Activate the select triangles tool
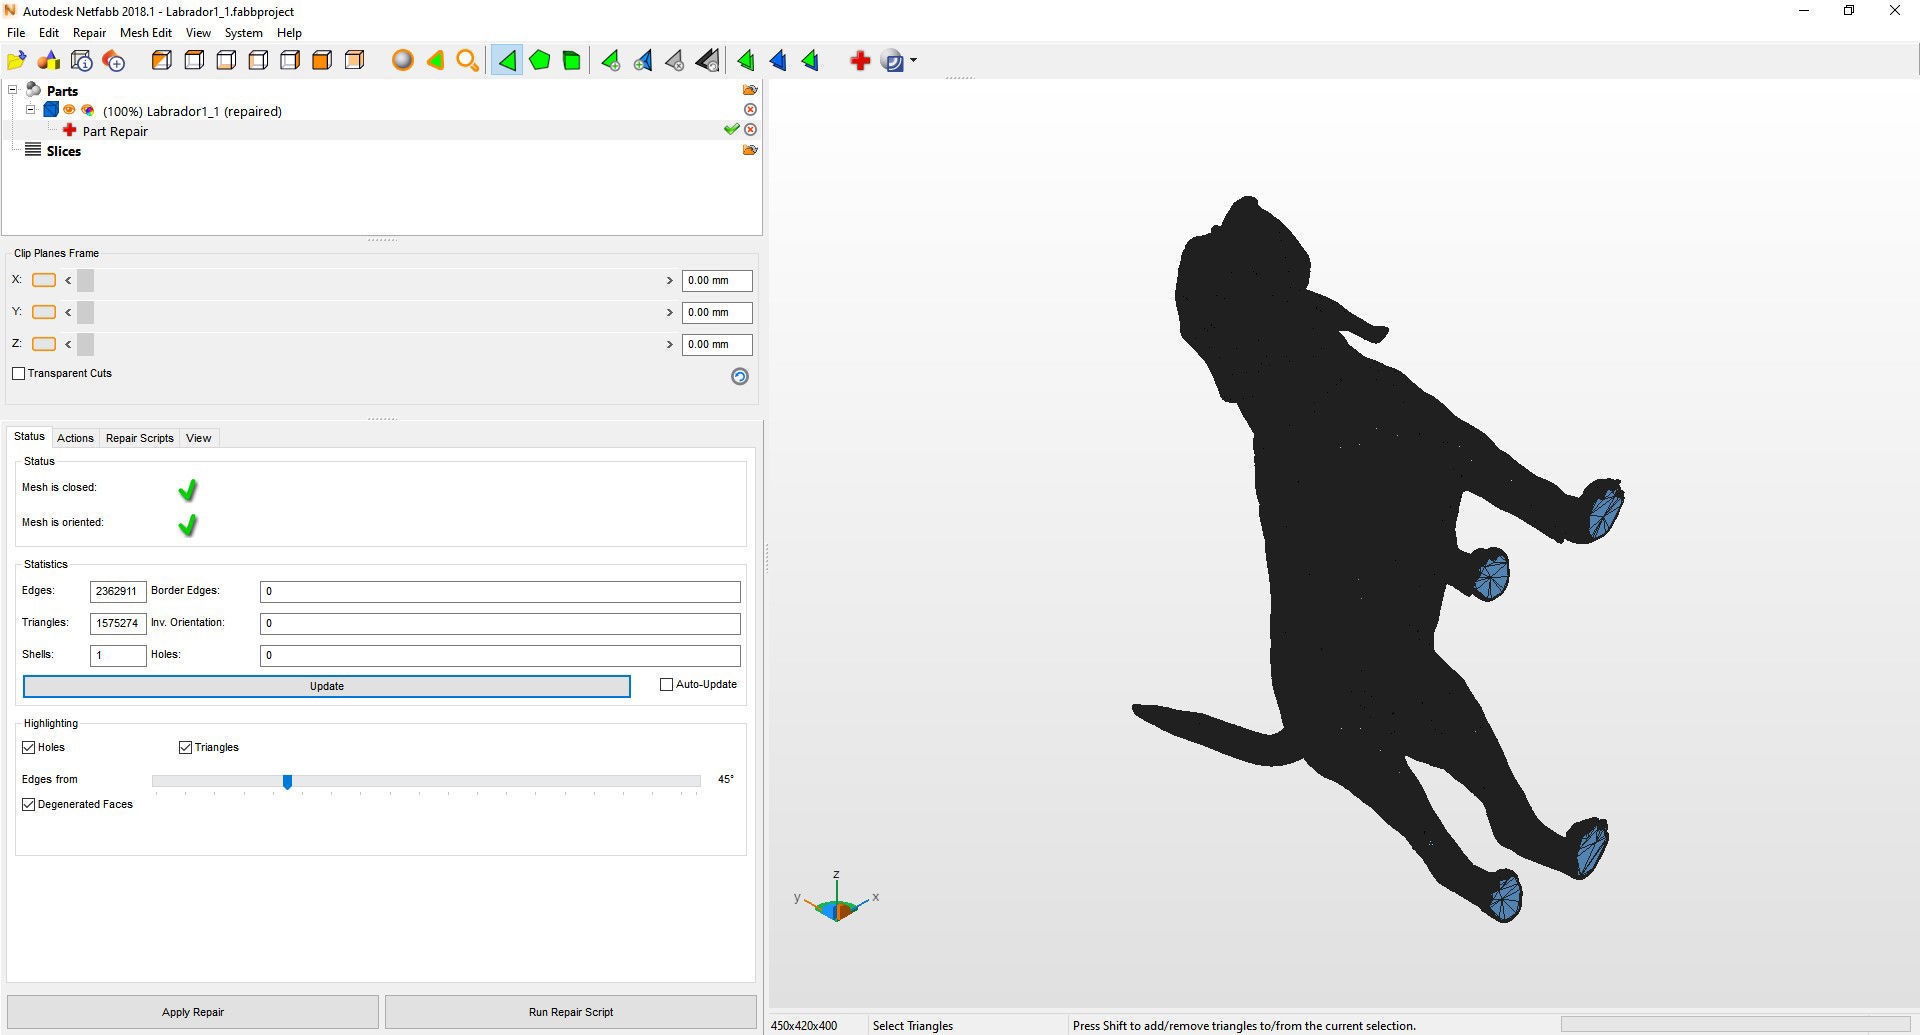The height and width of the screenshot is (1035, 1920). (507, 61)
